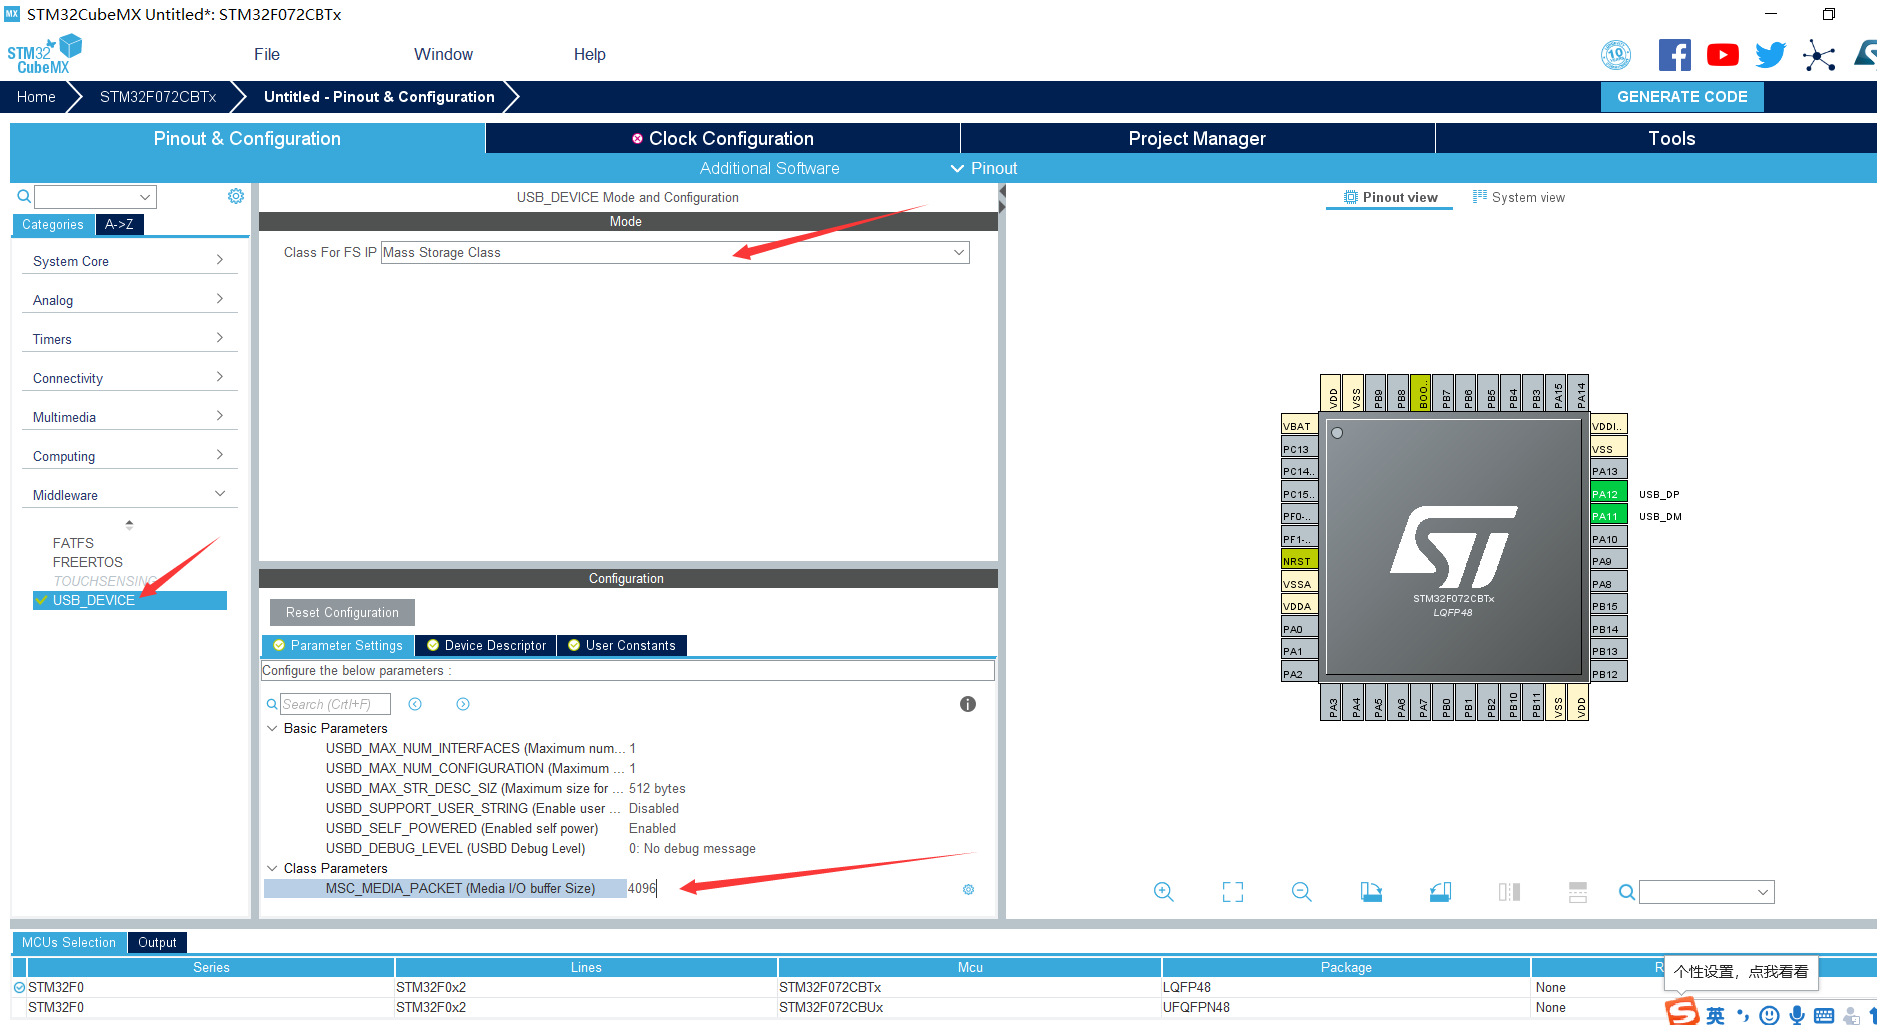Select the PA12 green pin on the chip
Image resolution: width=1877 pixels, height=1025 pixels.
(1607, 493)
